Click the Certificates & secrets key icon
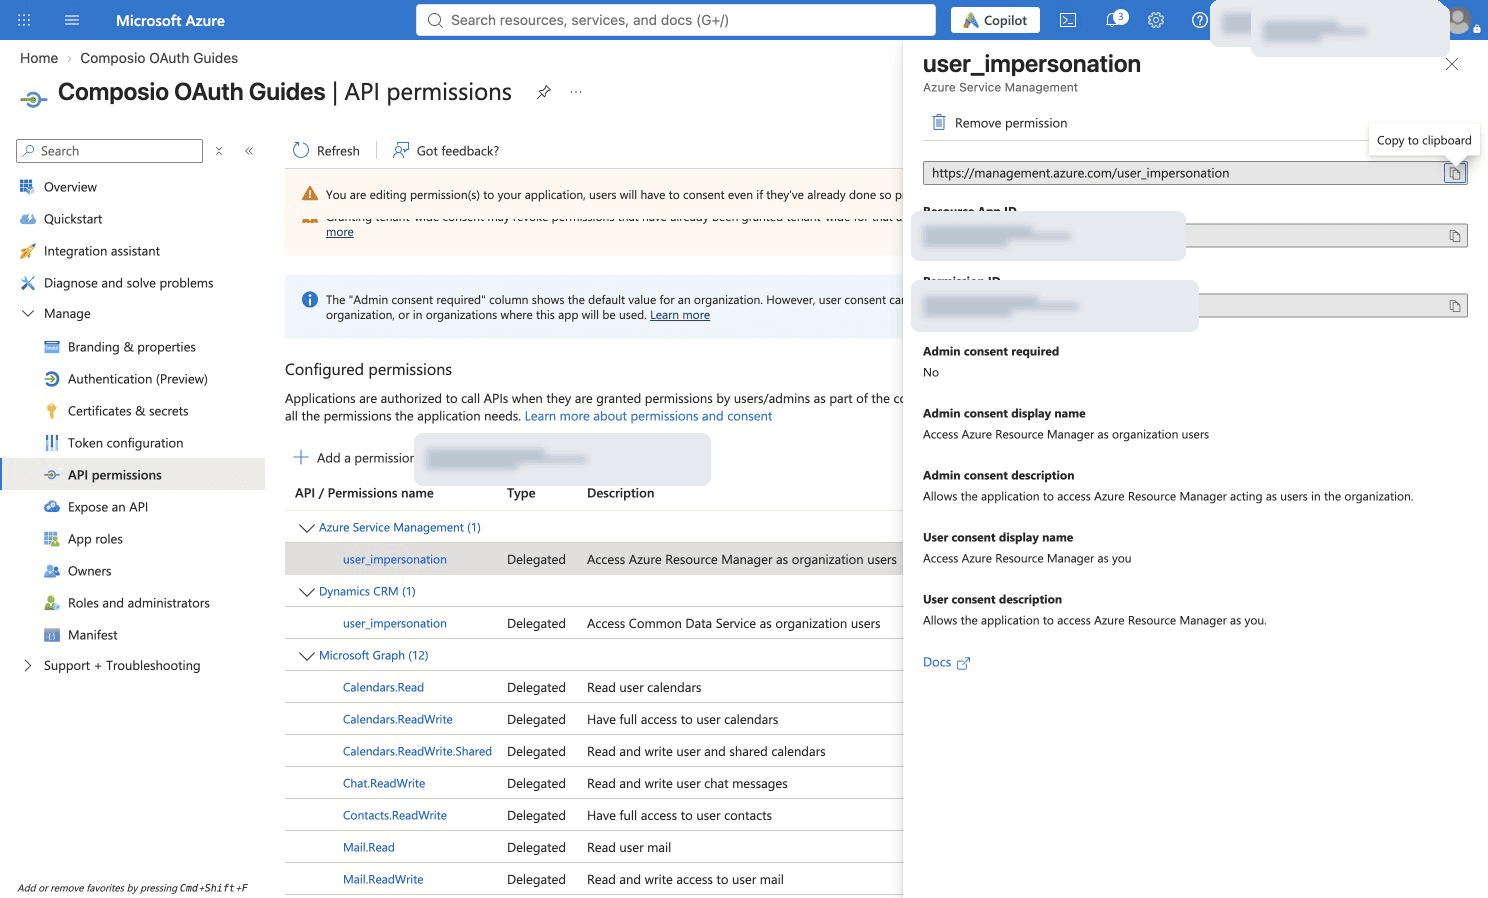This screenshot has height=898, width=1488. (x=51, y=411)
